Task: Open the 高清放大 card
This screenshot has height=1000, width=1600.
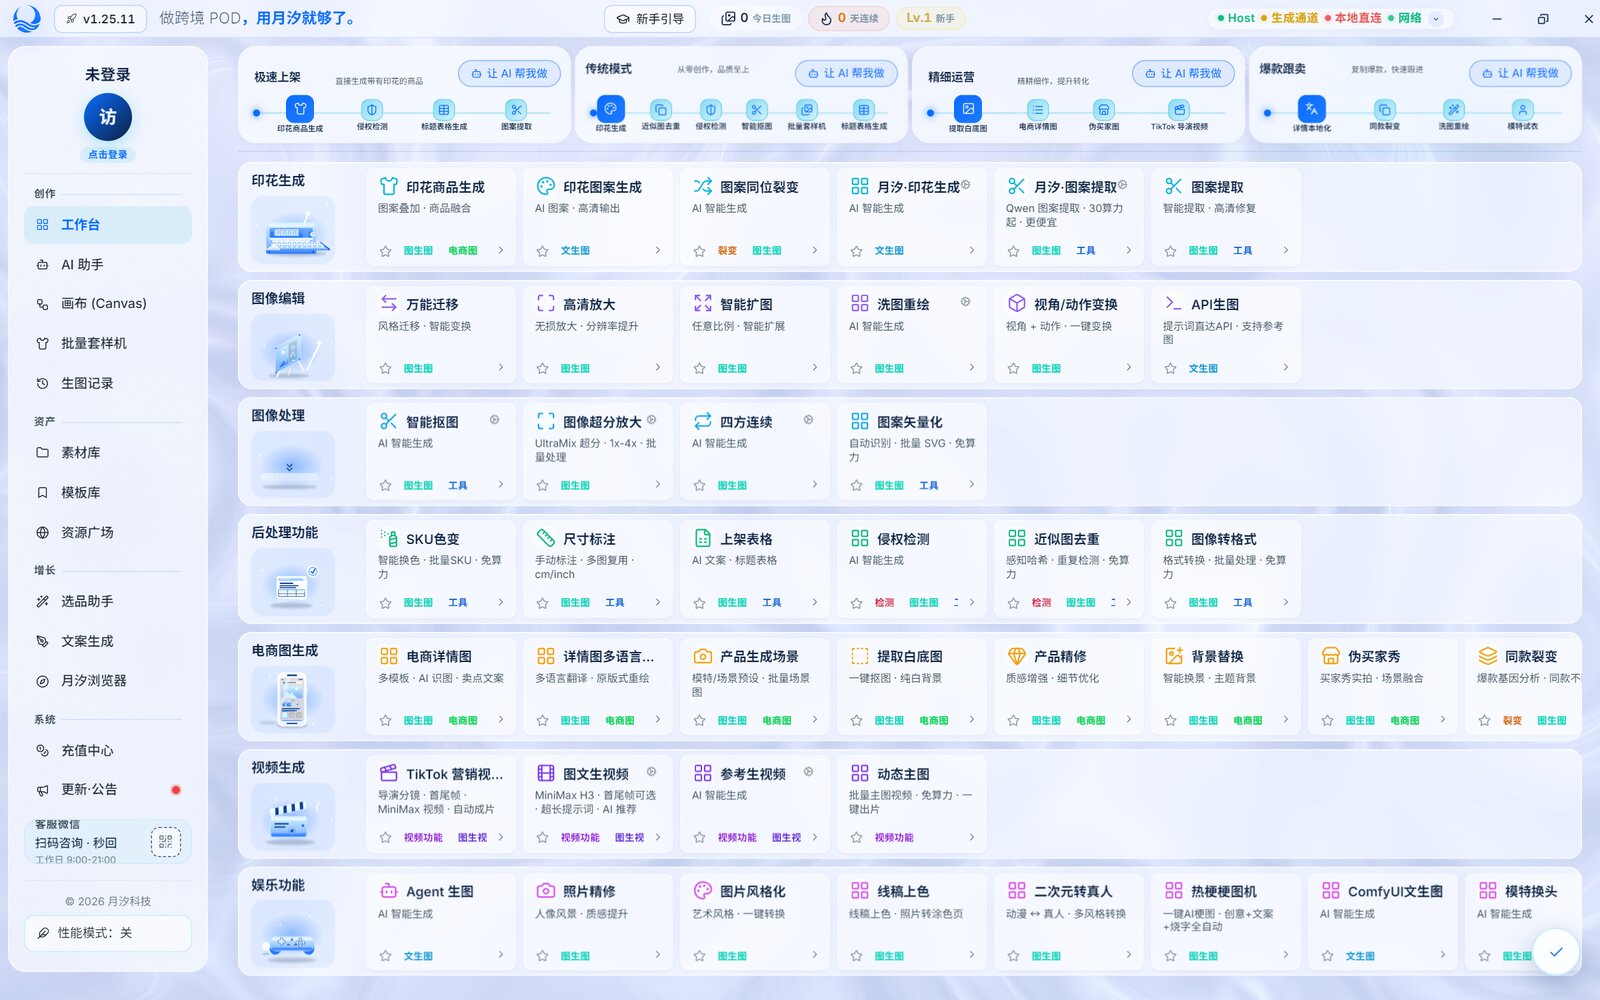Action: click(597, 334)
